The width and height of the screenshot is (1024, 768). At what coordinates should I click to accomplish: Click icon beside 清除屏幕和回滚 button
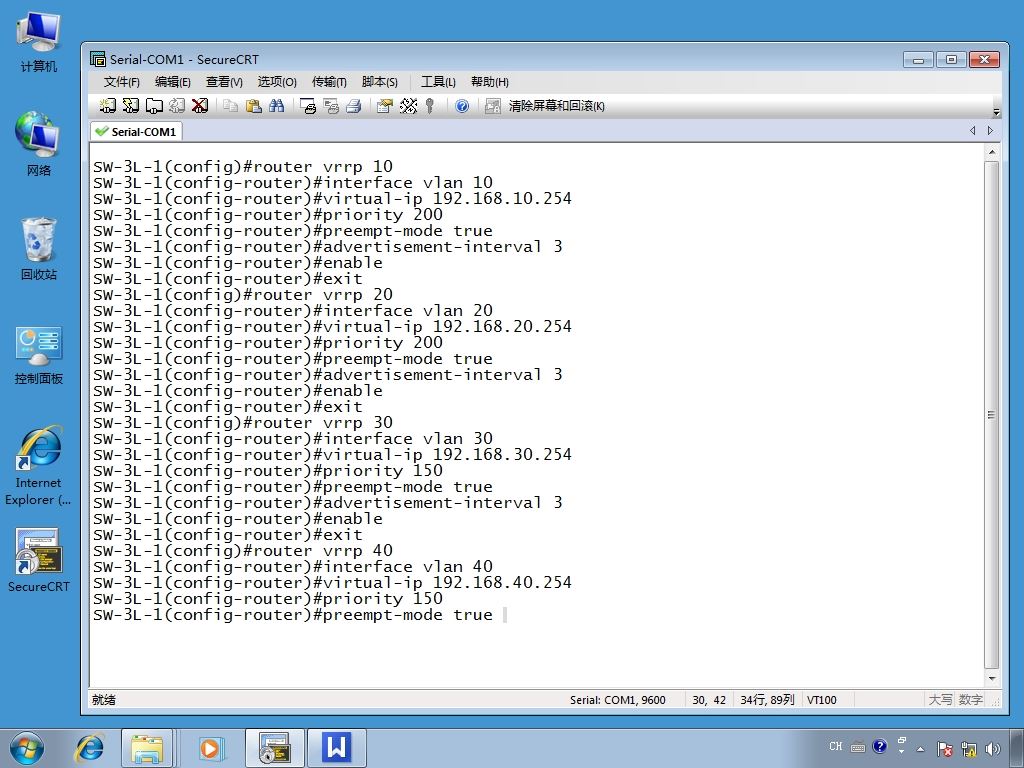(x=493, y=106)
